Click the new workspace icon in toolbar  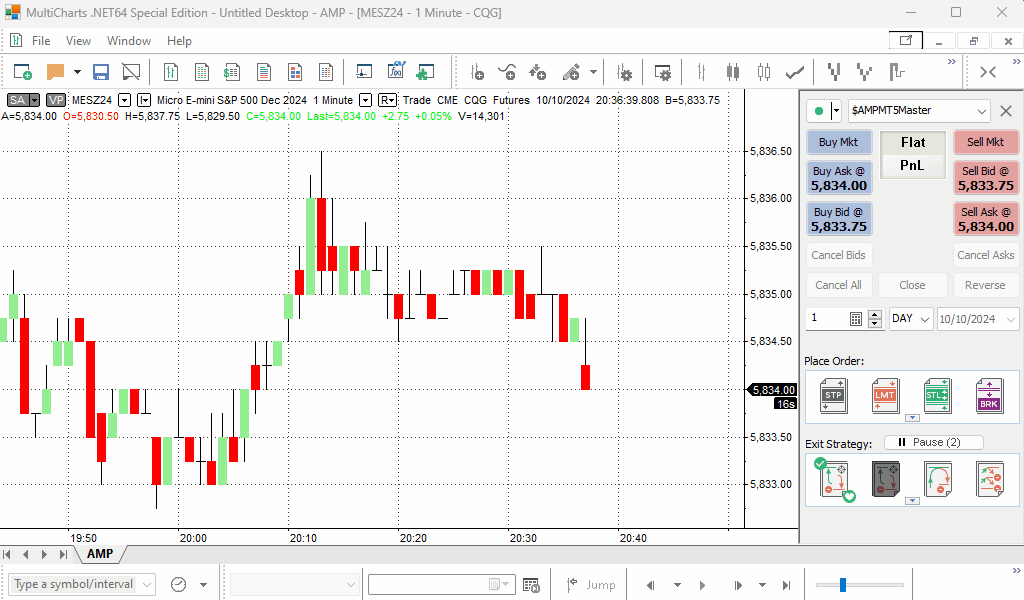(x=22, y=72)
